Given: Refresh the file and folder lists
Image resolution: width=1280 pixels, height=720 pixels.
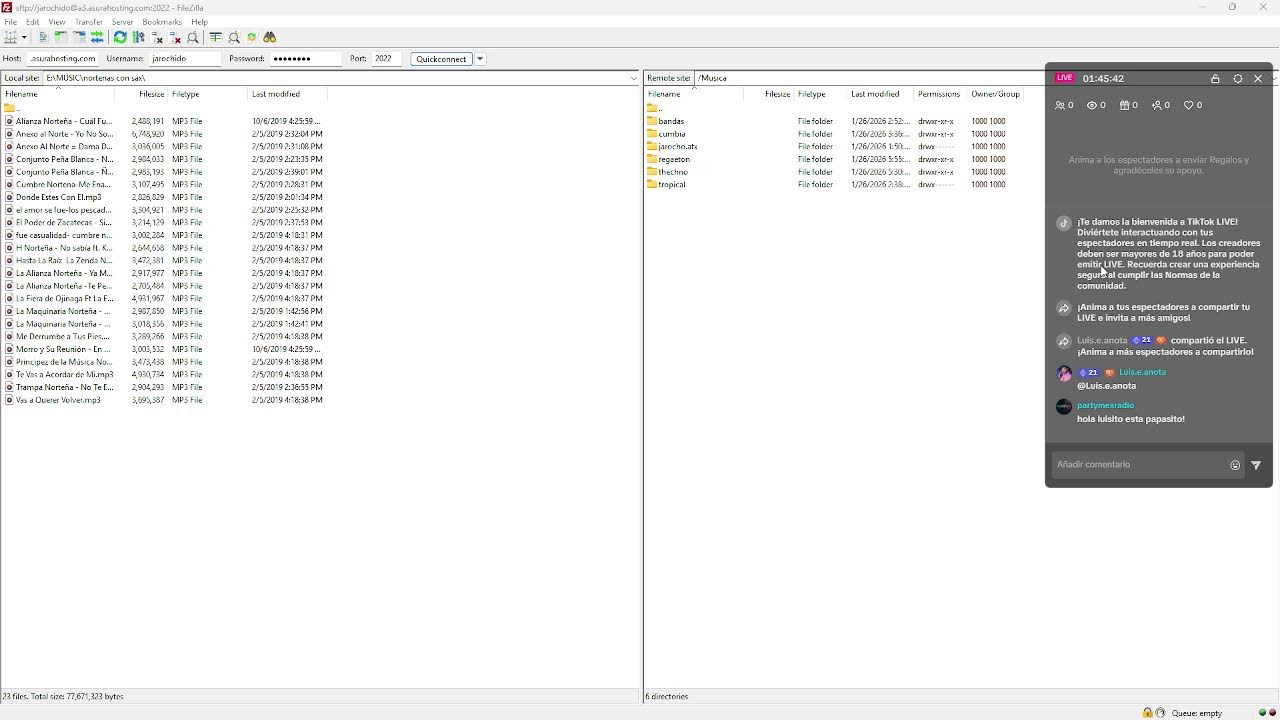Looking at the screenshot, I should point(120,37).
